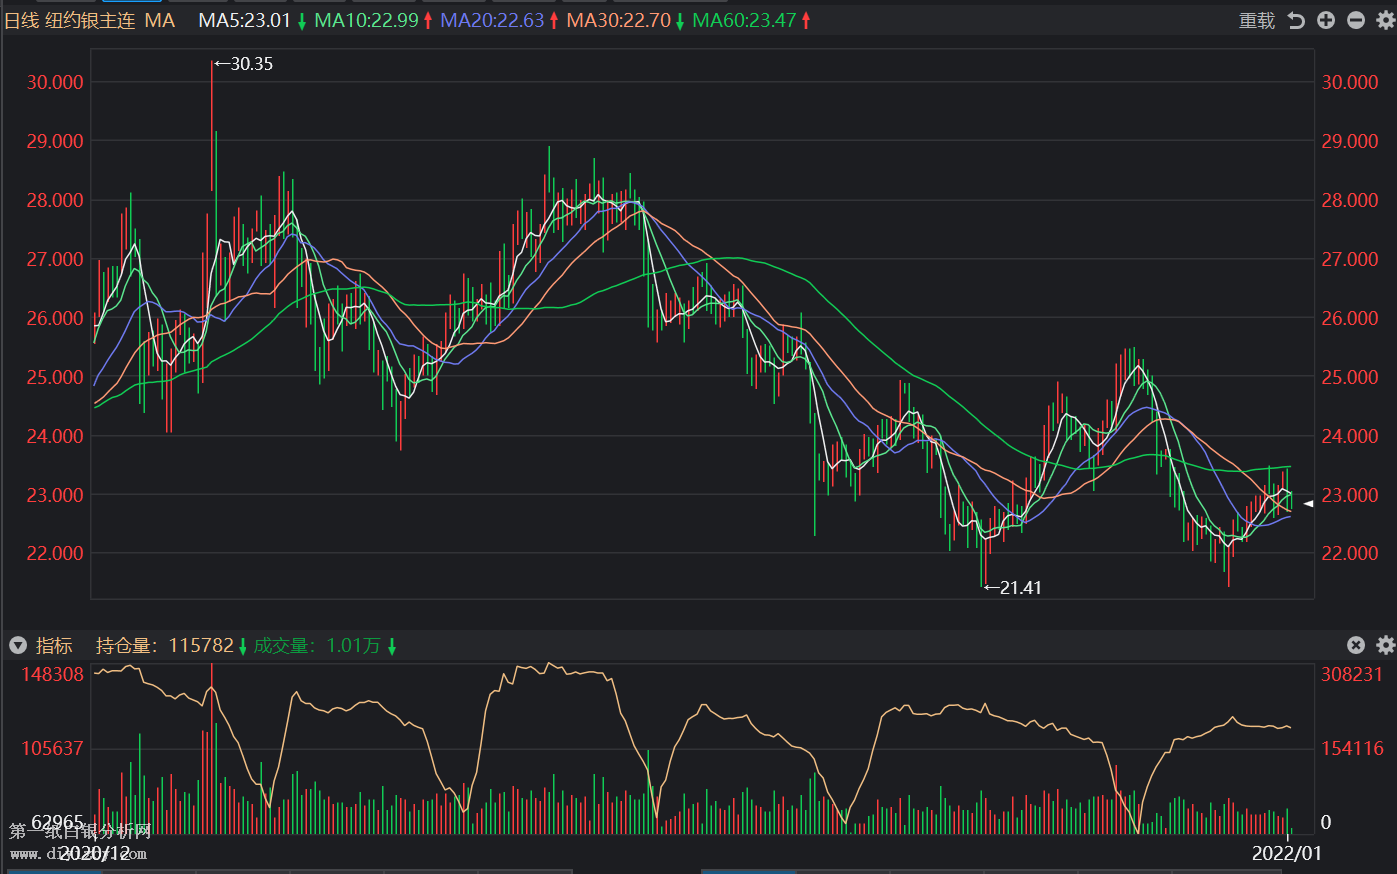The height and width of the screenshot is (874, 1397).
Task: Click the 重载 reload button
Action: [1257, 20]
